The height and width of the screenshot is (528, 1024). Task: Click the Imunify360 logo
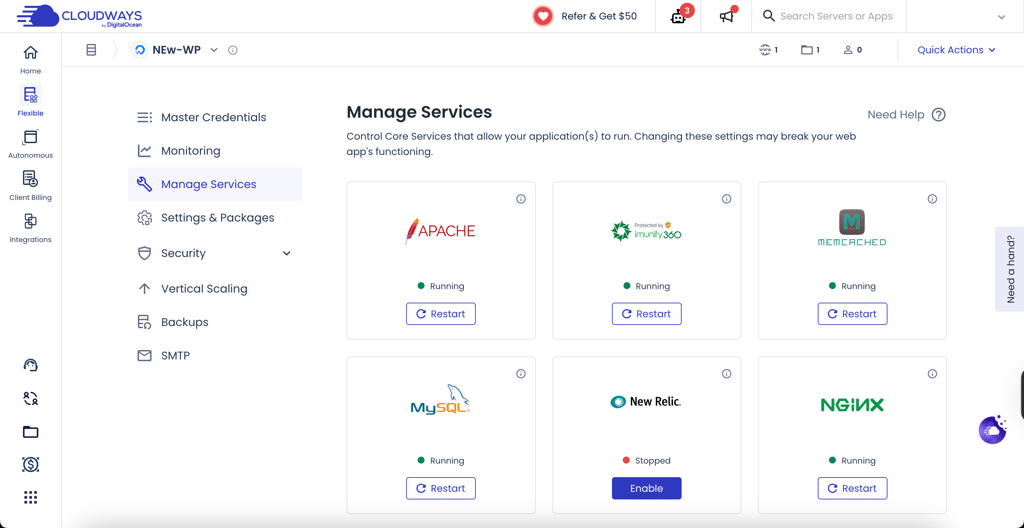click(646, 231)
